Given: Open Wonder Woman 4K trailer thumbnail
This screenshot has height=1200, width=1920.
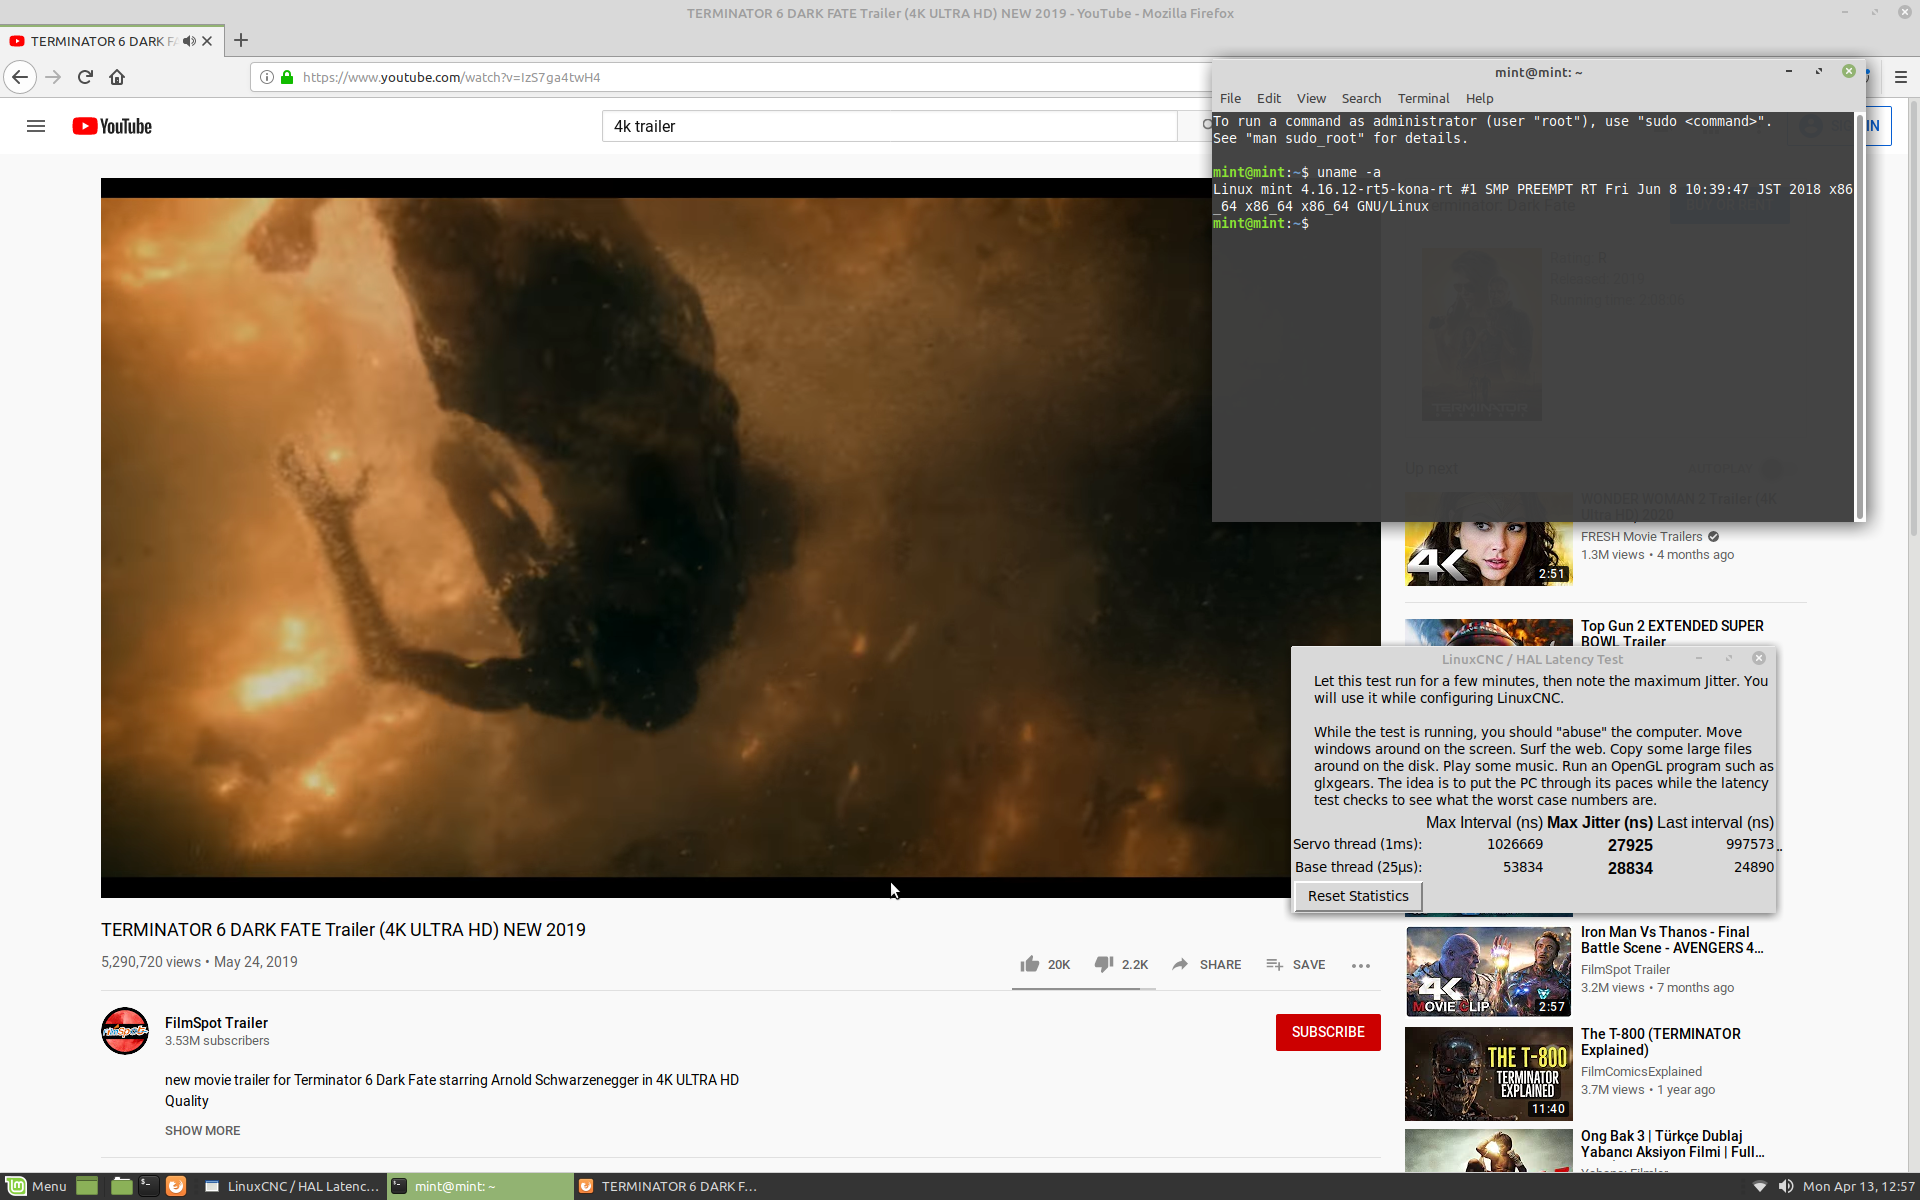Looking at the screenshot, I should pyautogui.click(x=1489, y=539).
